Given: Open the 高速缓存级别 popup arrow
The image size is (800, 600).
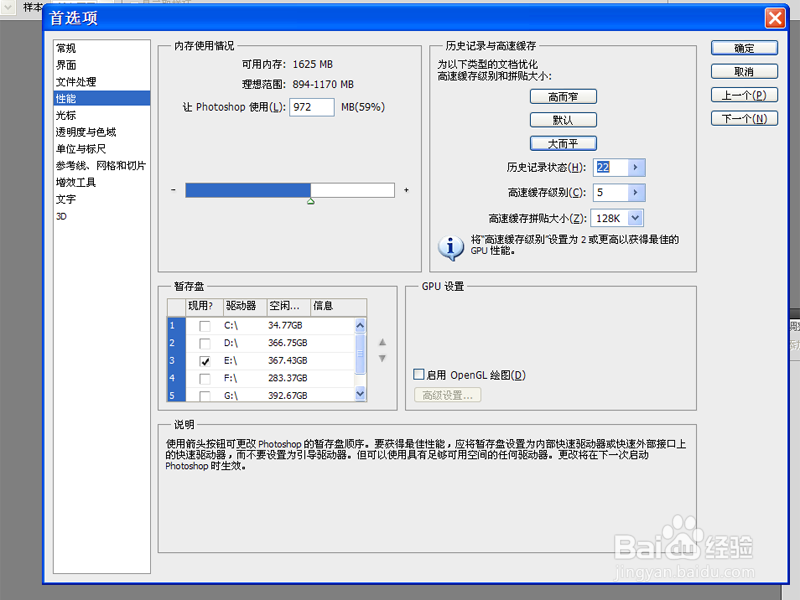Looking at the screenshot, I should [636, 192].
